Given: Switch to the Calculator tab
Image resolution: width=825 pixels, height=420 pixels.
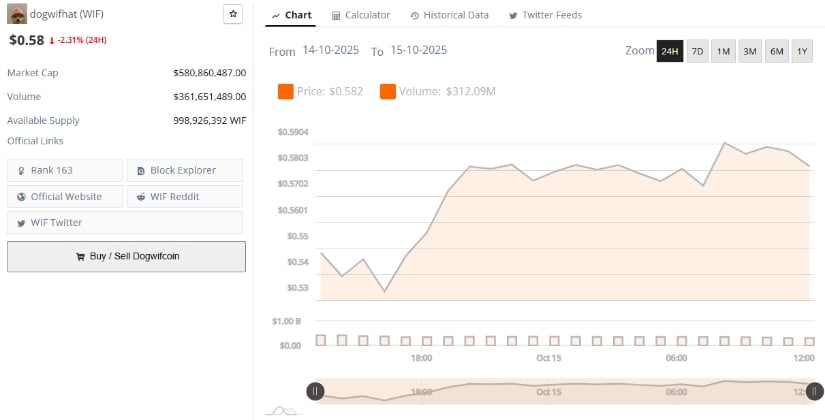Looking at the screenshot, I should [360, 15].
